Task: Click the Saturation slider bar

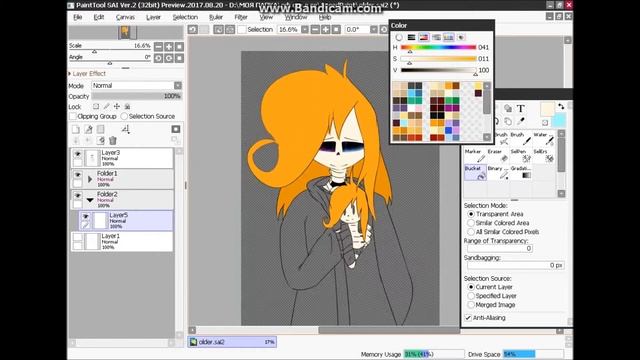Action: (x=438, y=59)
